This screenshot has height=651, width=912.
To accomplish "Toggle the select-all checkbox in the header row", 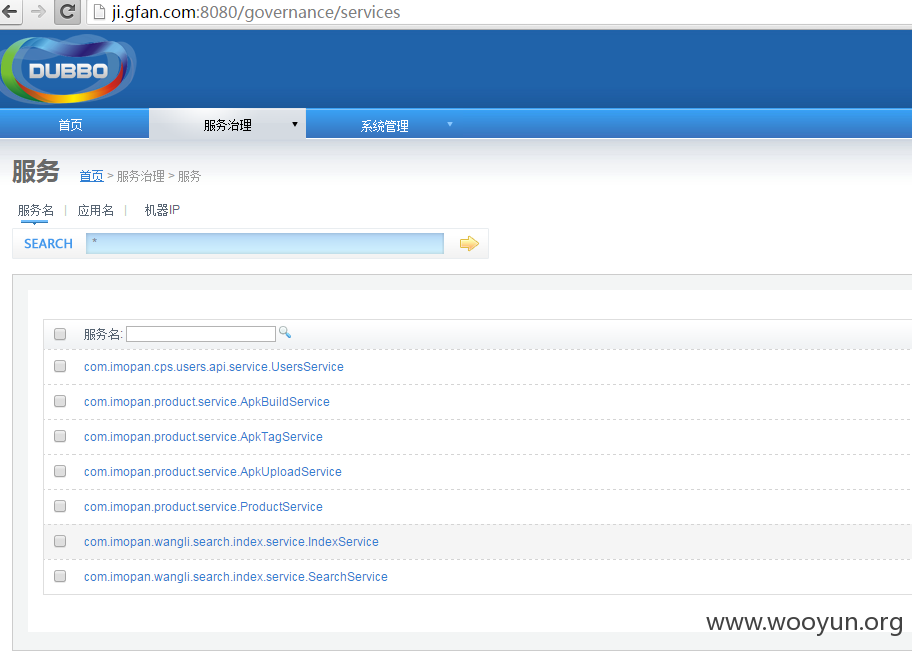I will (x=60, y=334).
